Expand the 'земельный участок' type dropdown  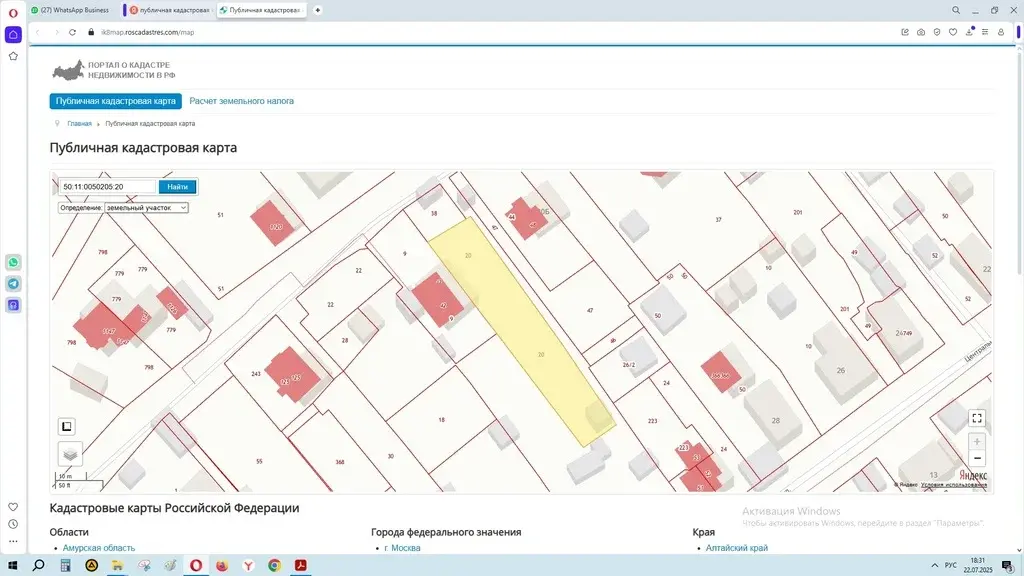tap(146, 208)
